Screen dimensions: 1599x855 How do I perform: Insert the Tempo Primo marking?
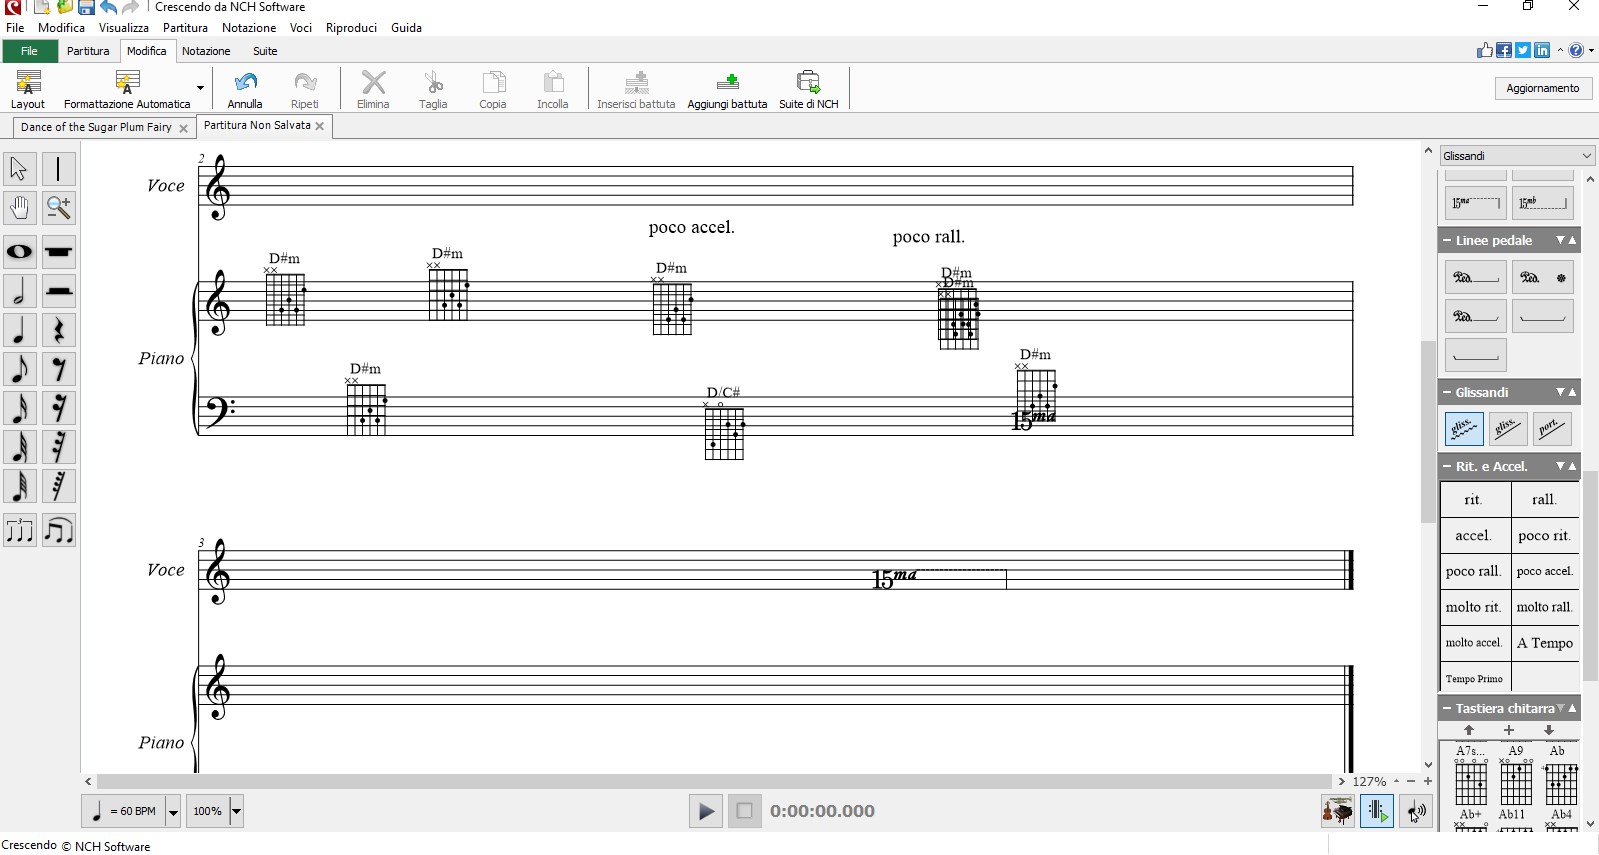click(1474, 679)
